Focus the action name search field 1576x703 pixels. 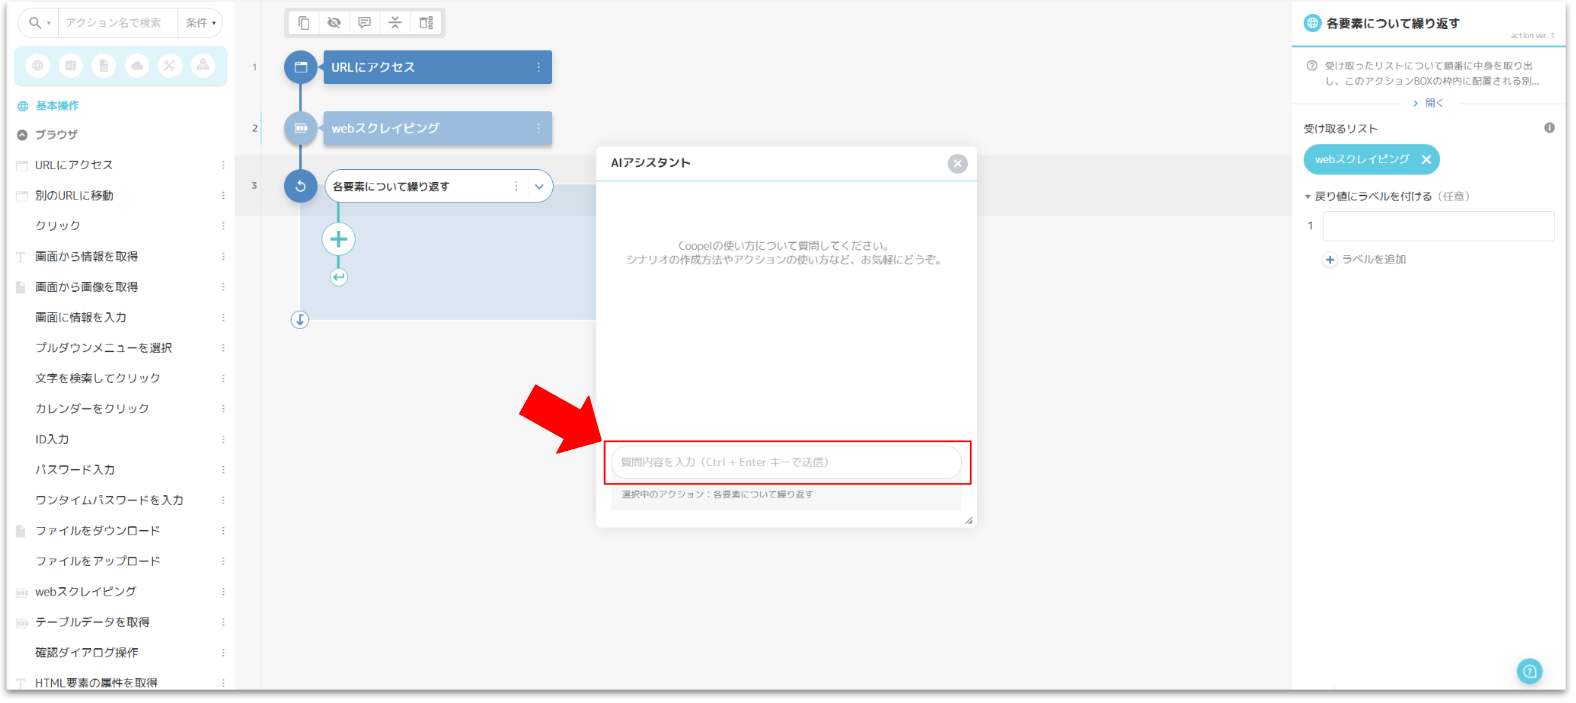click(x=117, y=23)
